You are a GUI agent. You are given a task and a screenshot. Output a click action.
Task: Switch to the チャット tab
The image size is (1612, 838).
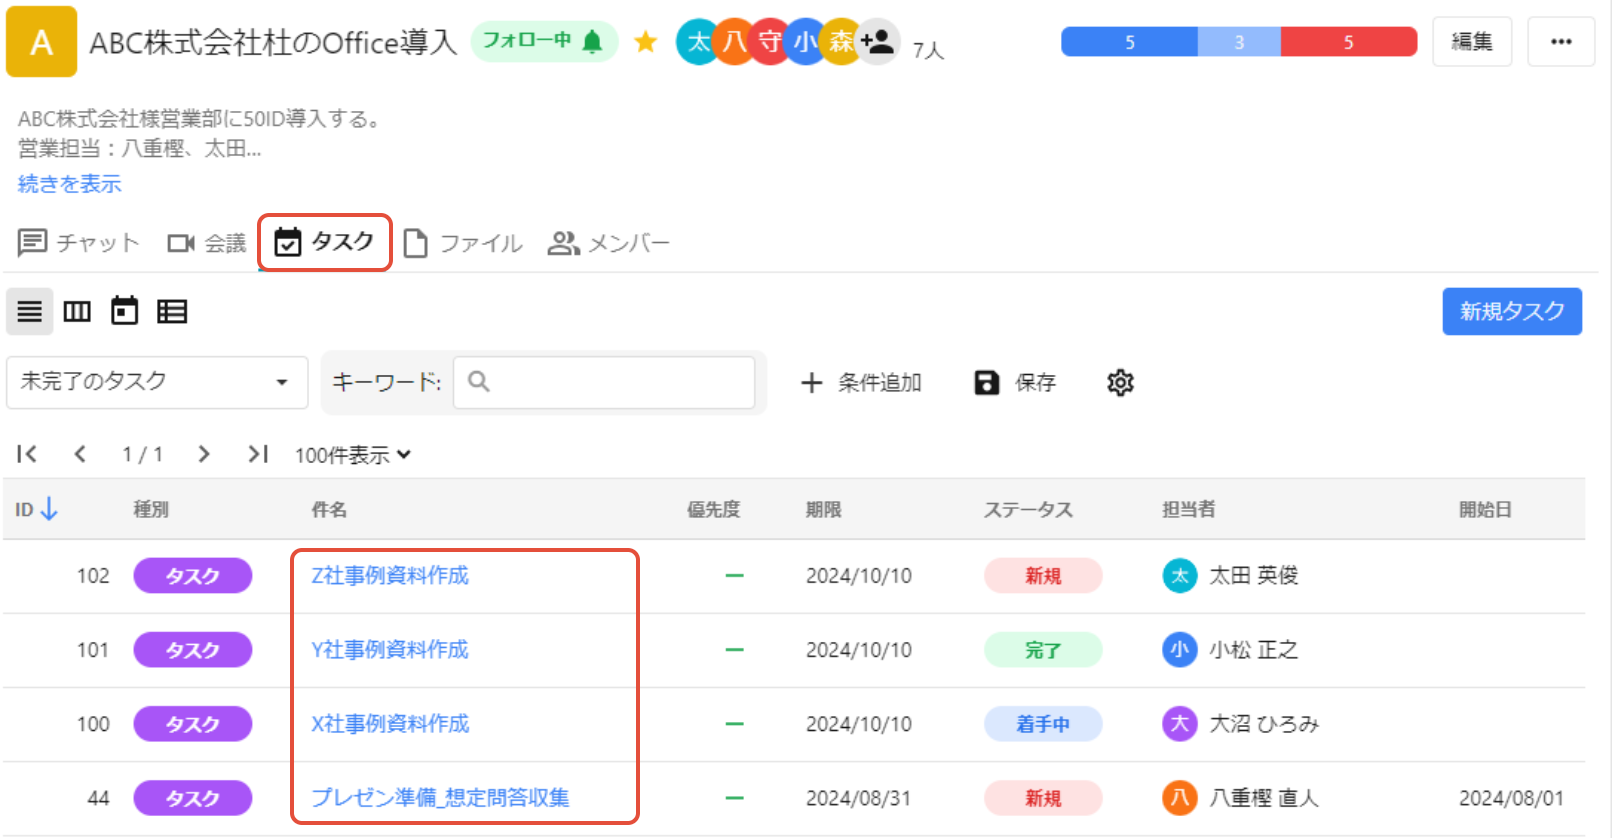[x=78, y=243]
